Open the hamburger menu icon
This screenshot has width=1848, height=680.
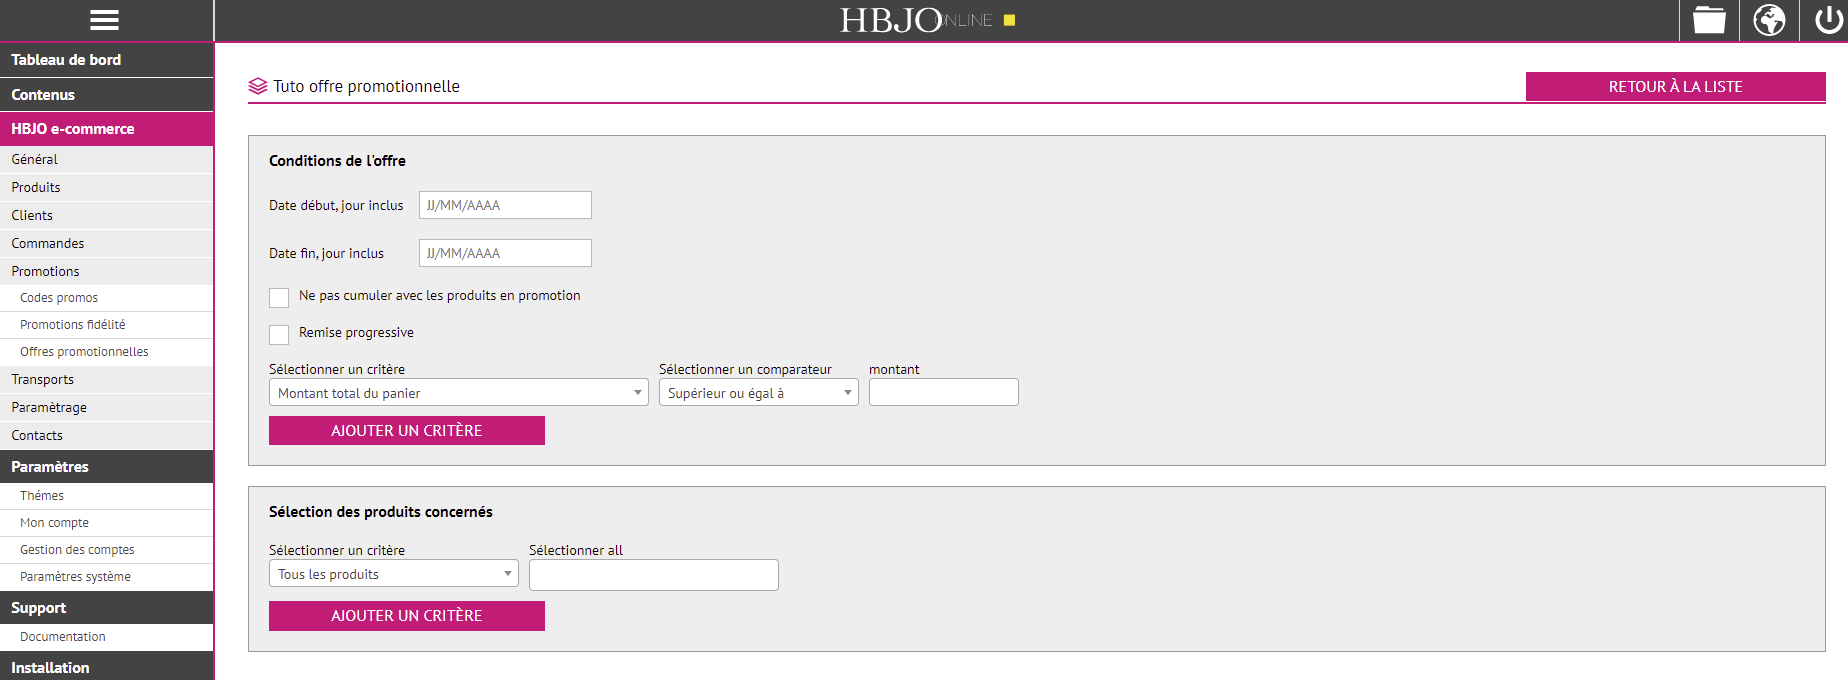104,20
